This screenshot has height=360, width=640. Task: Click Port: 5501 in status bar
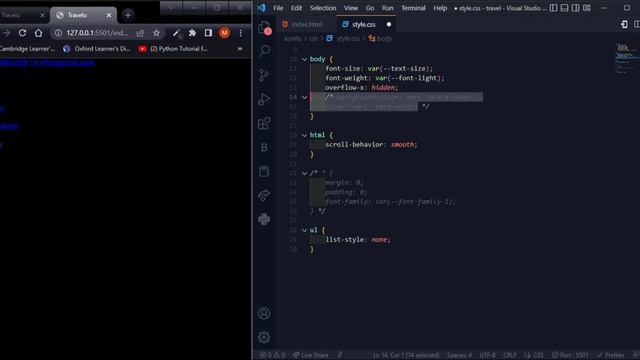570,355
